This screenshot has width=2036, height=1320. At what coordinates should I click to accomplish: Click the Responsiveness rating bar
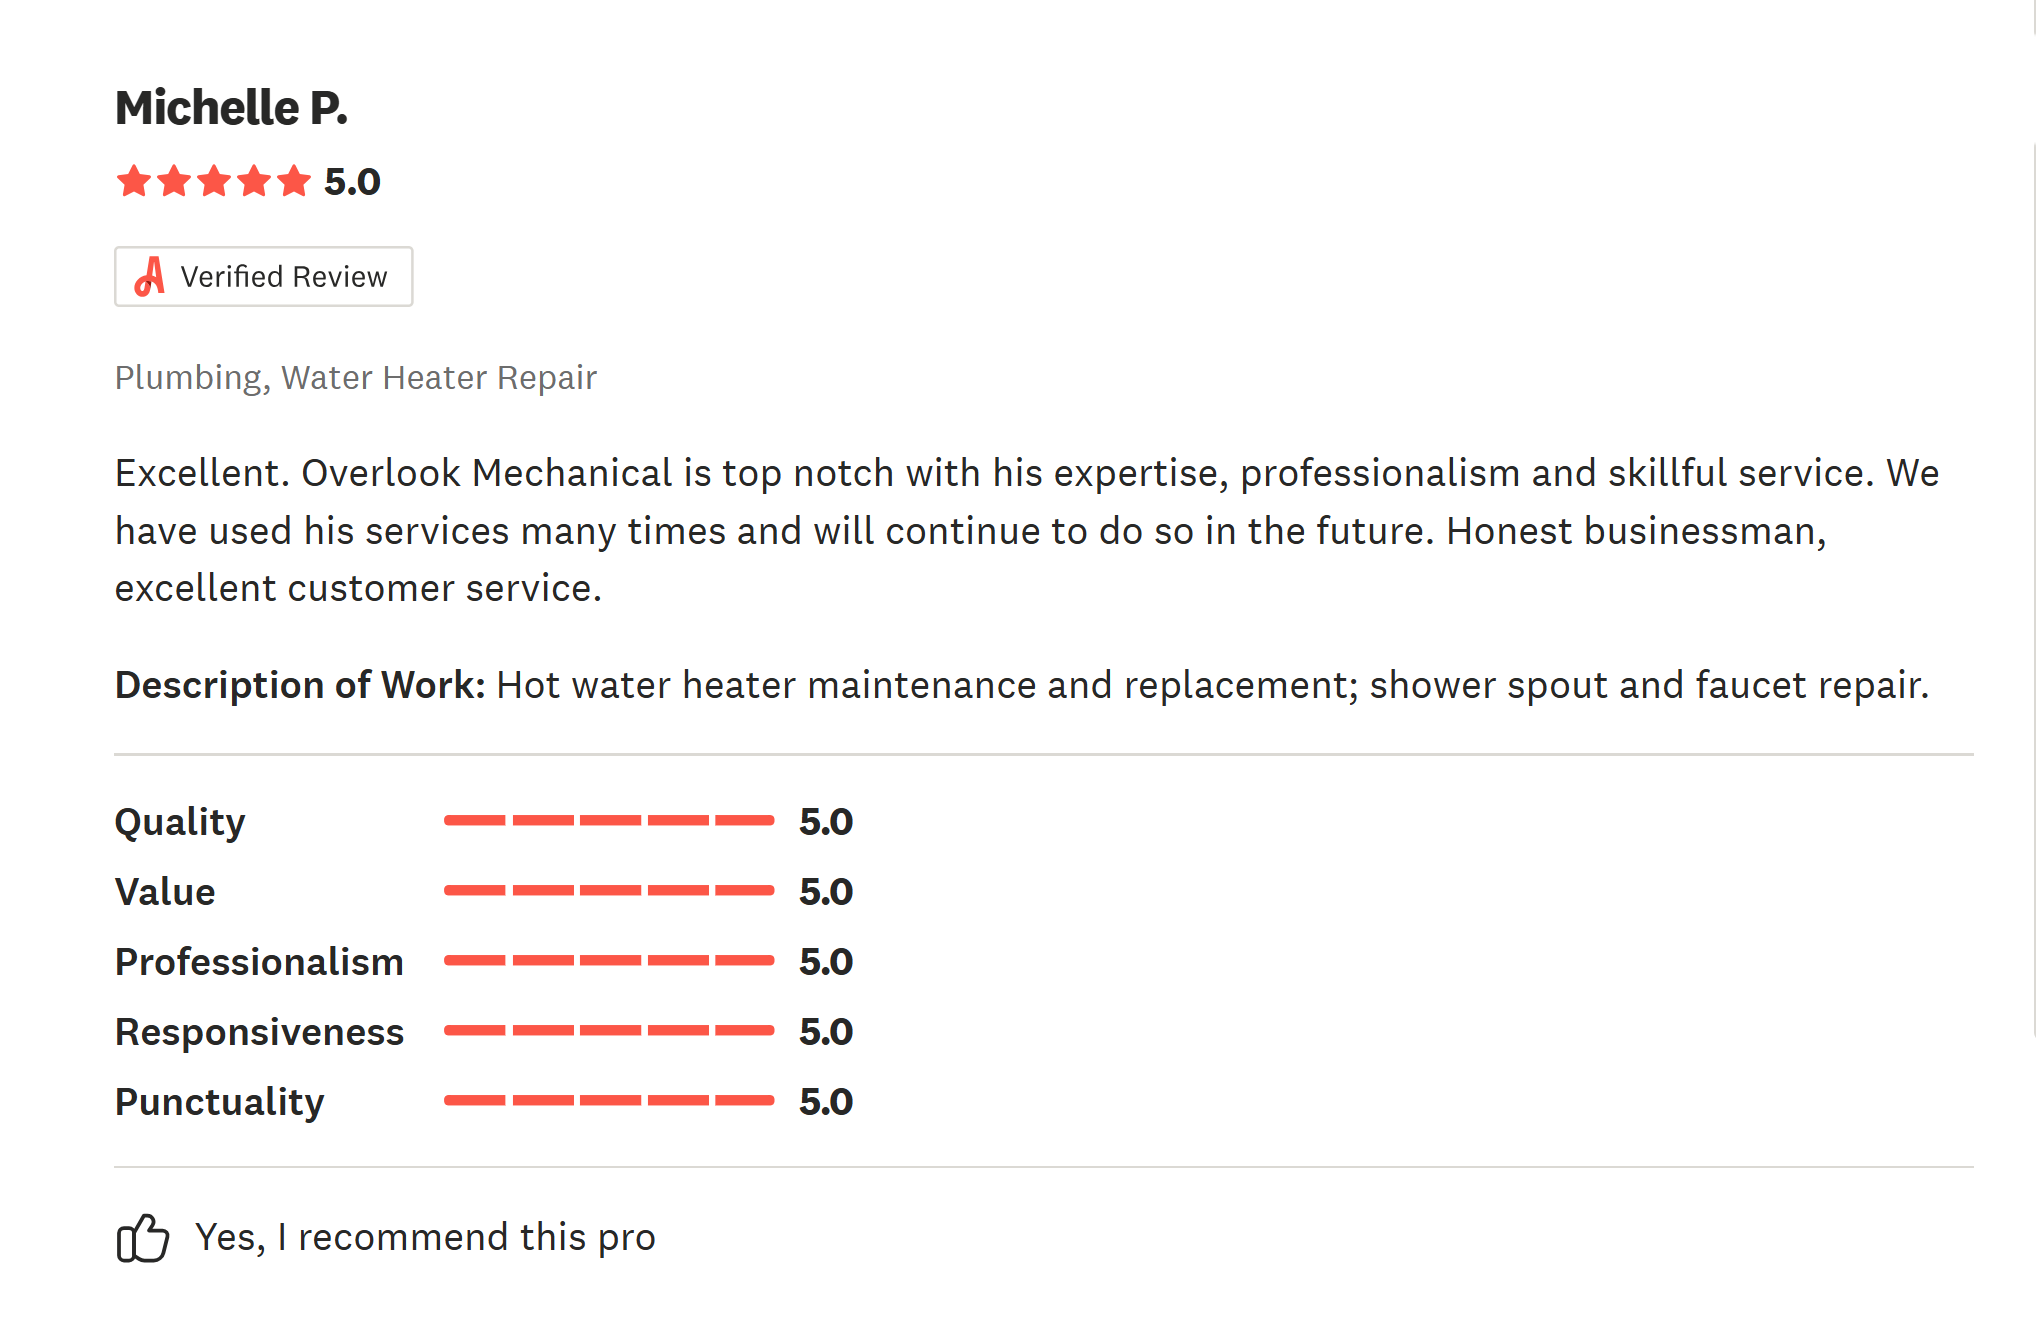(x=609, y=1031)
